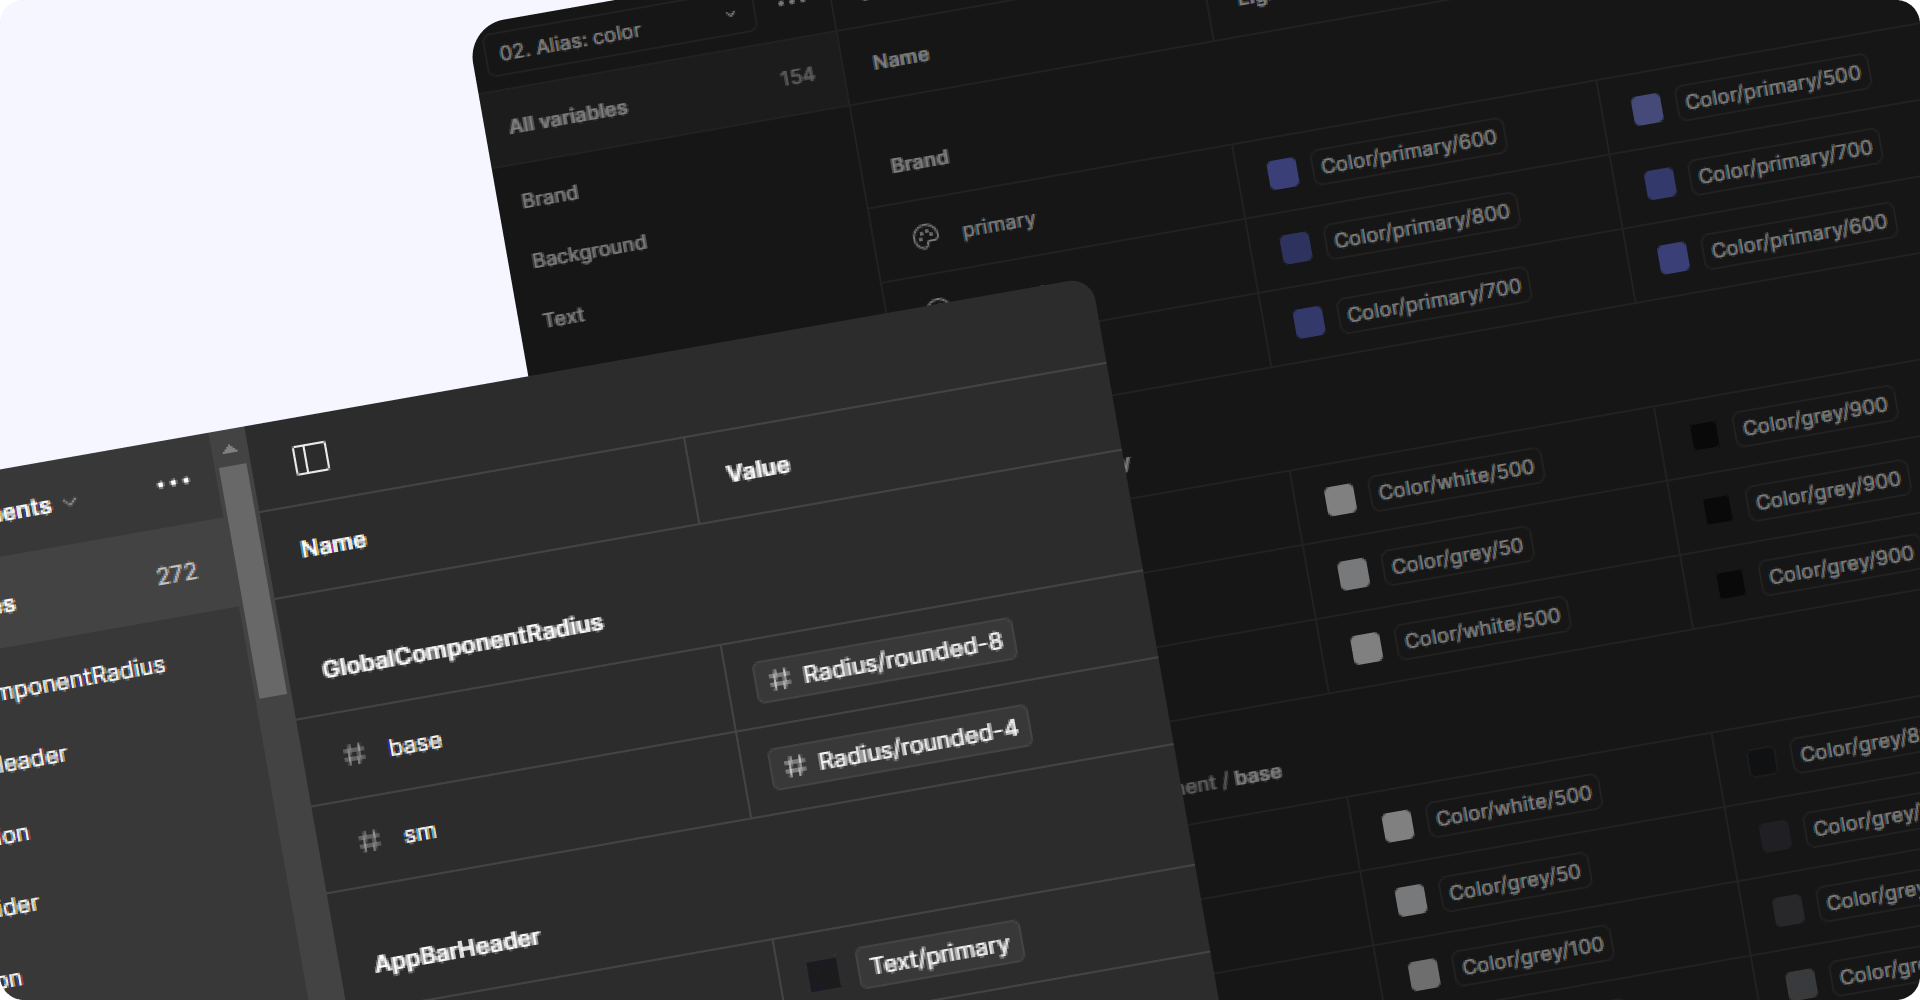Viewport: 1920px width, 1000px height.
Task: Select the Brand group heading in back table
Action: coord(919,161)
